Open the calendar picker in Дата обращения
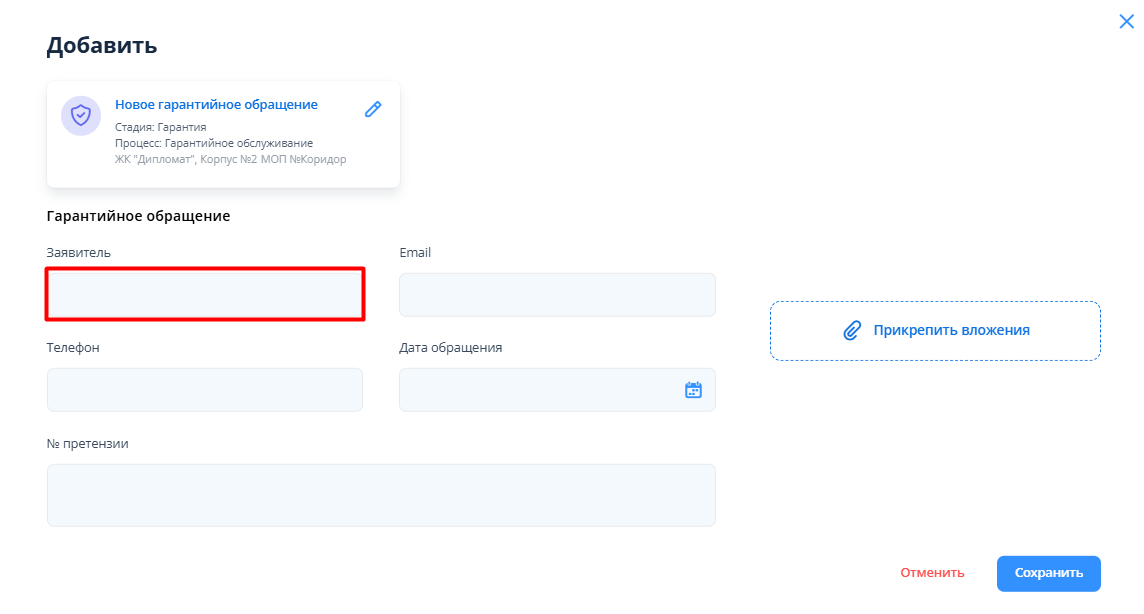 693,390
